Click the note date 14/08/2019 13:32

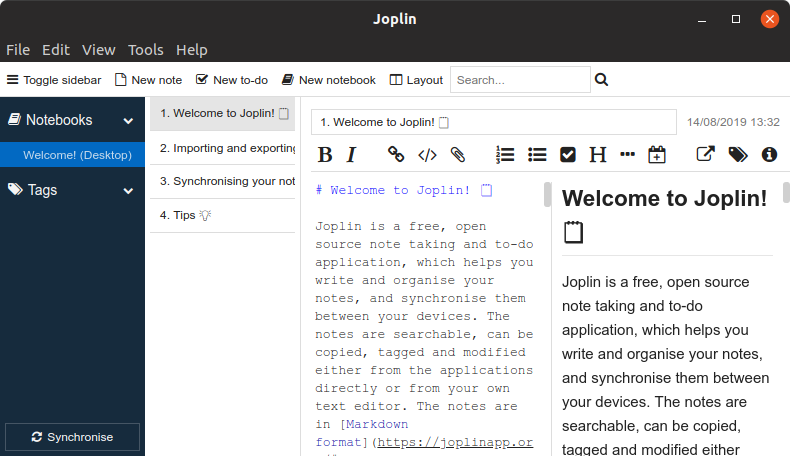click(733, 122)
